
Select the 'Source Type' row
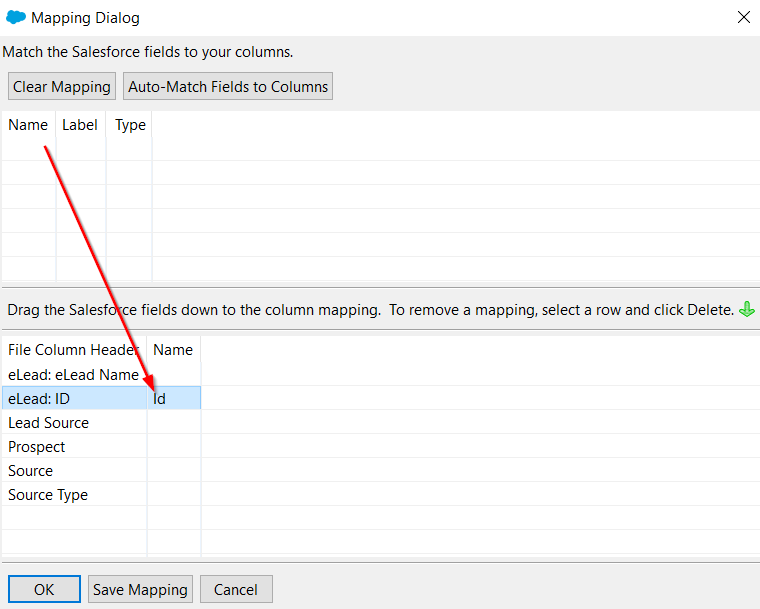[101, 495]
